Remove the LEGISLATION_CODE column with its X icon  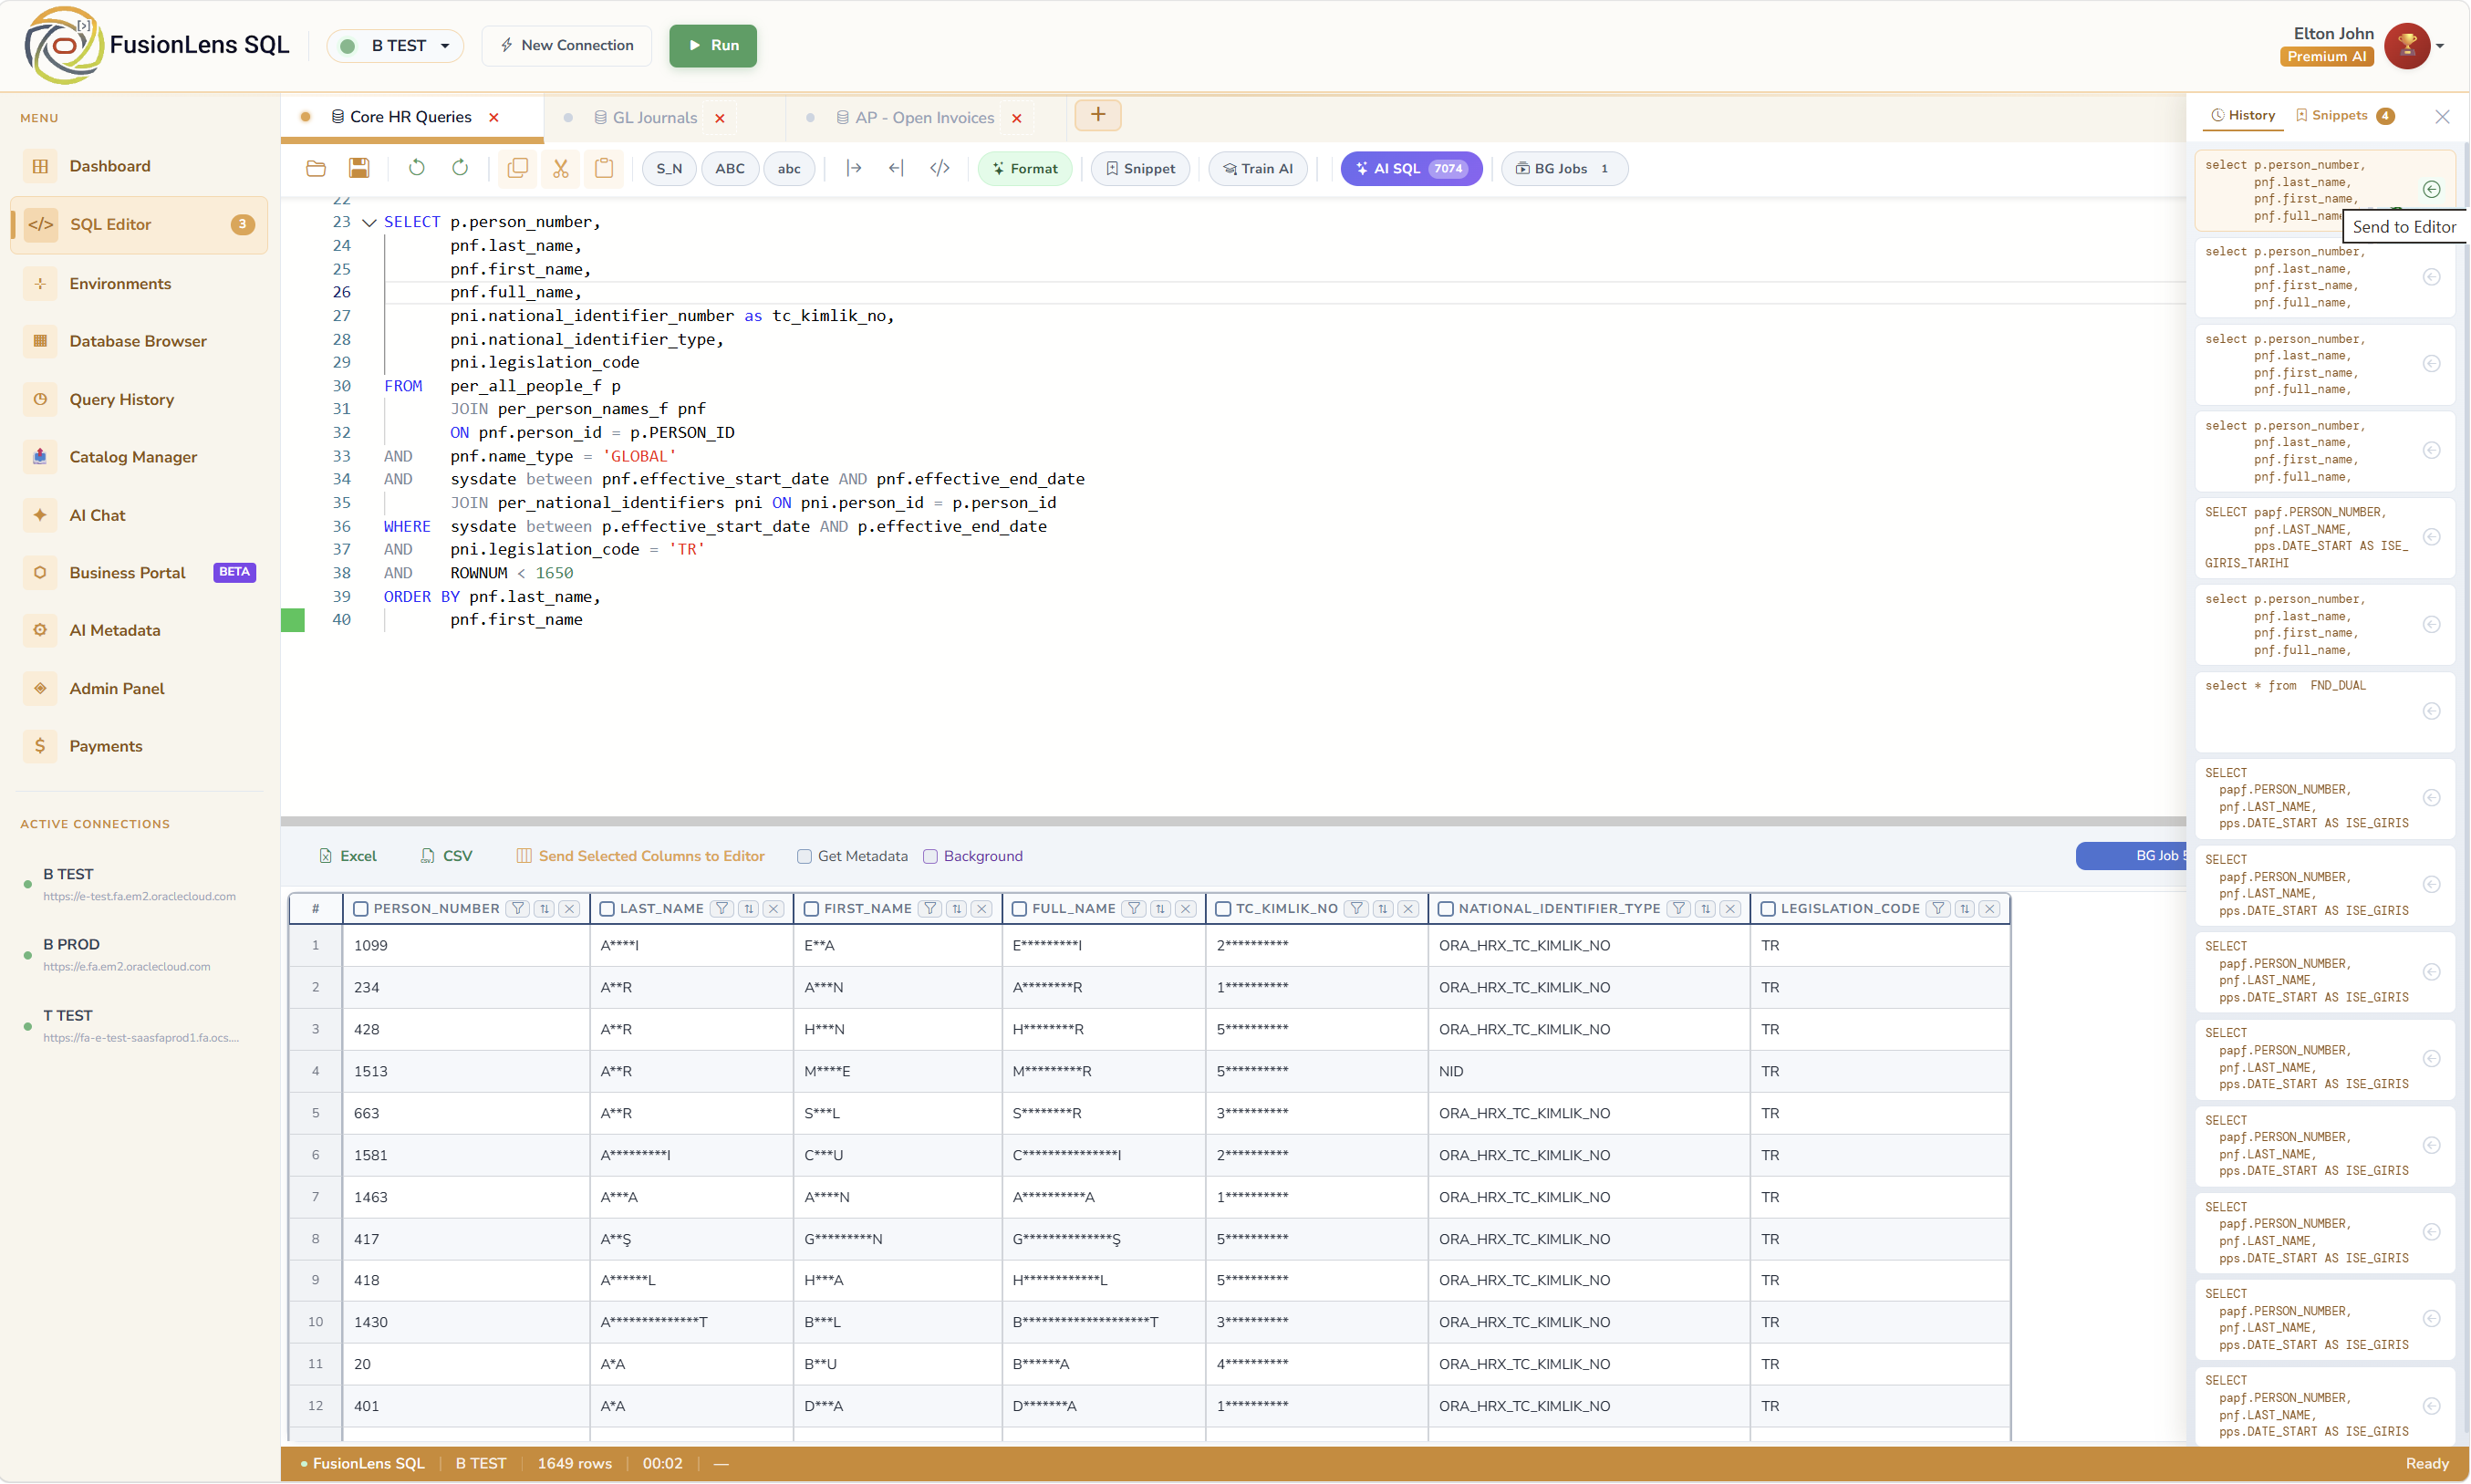1990,909
